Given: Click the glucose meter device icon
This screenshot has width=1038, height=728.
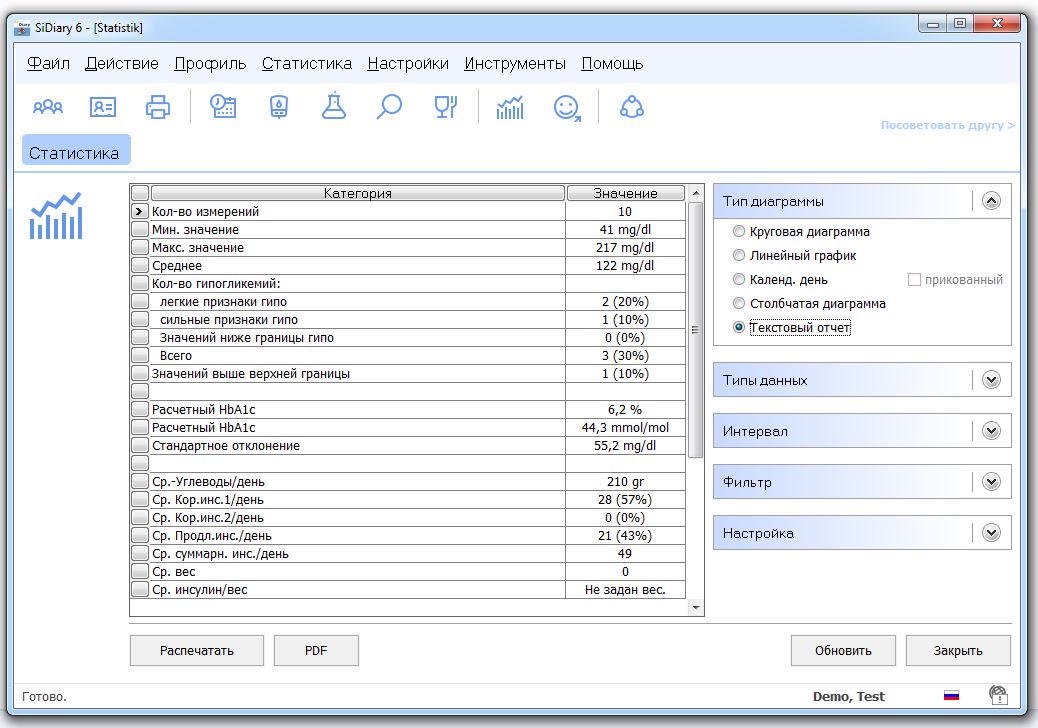Looking at the screenshot, I should tap(279, 107).
